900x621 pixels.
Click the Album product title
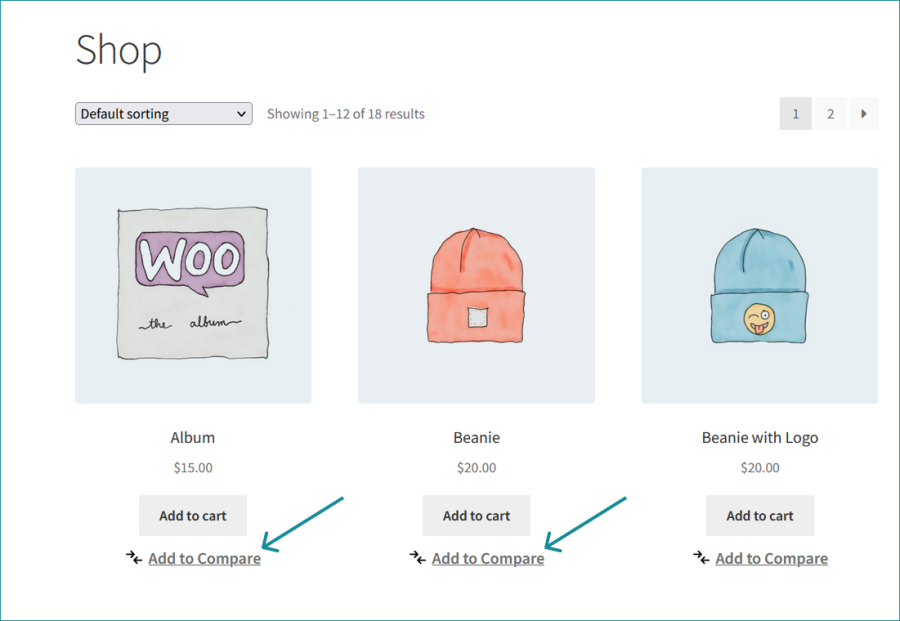[193, 438]
